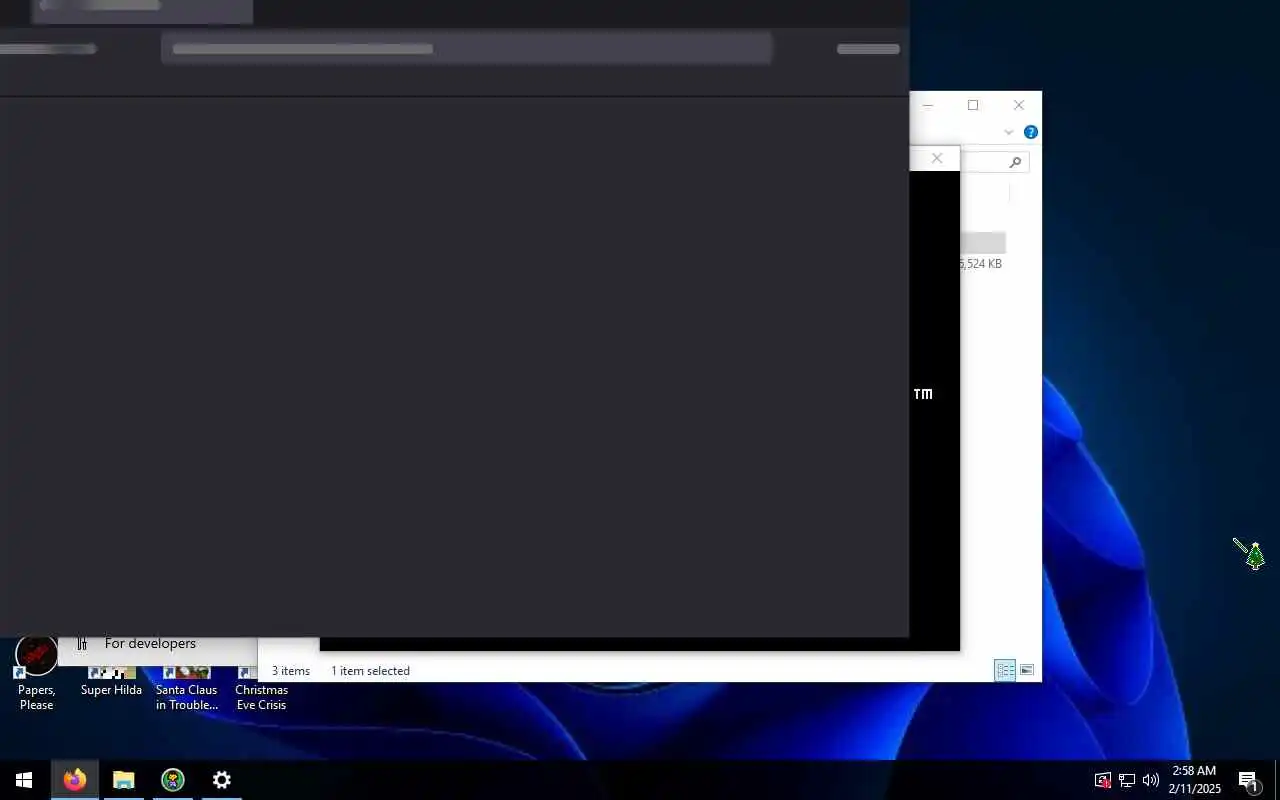Open the notification center
Viewport: 1280px width, 800px height.
click(1248, 780)
